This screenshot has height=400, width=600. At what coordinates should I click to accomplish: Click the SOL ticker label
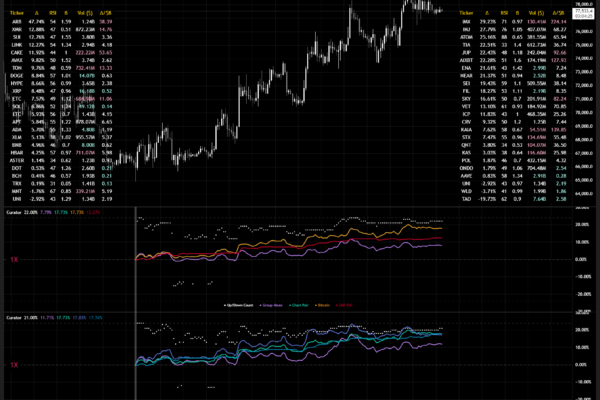pos(17,106)
